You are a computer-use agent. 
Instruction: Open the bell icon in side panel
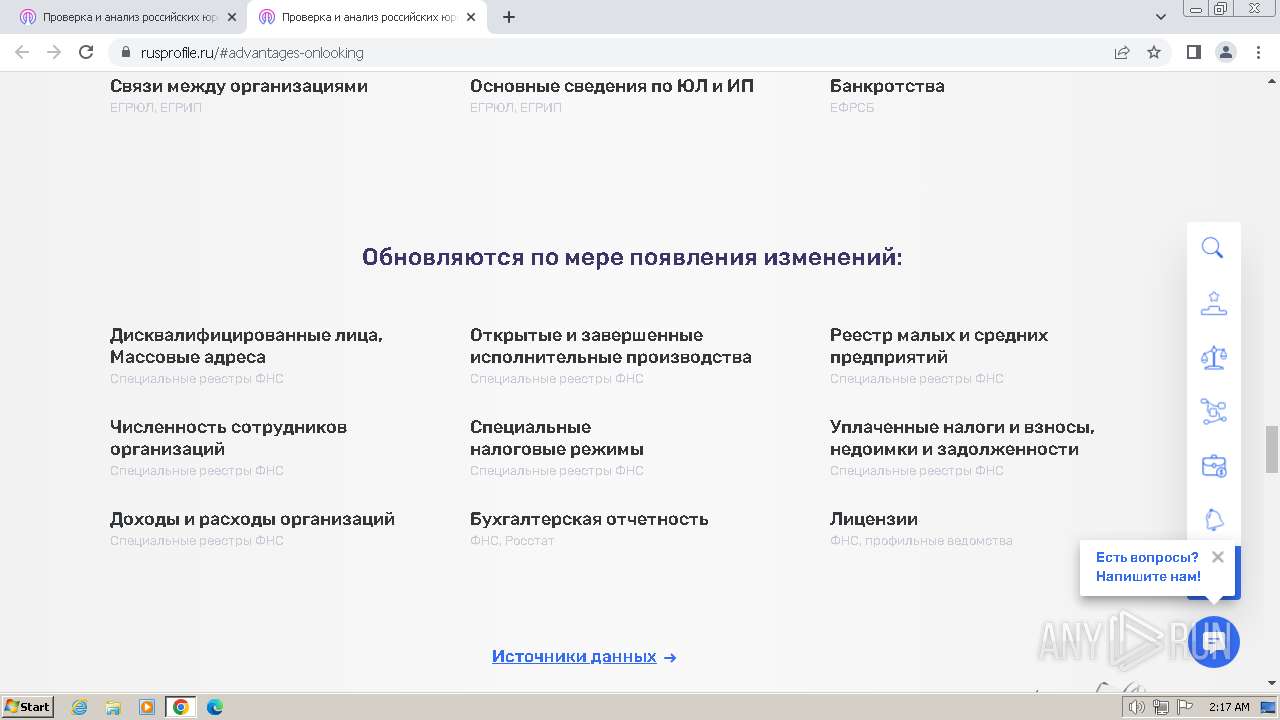coord(1213,519)
